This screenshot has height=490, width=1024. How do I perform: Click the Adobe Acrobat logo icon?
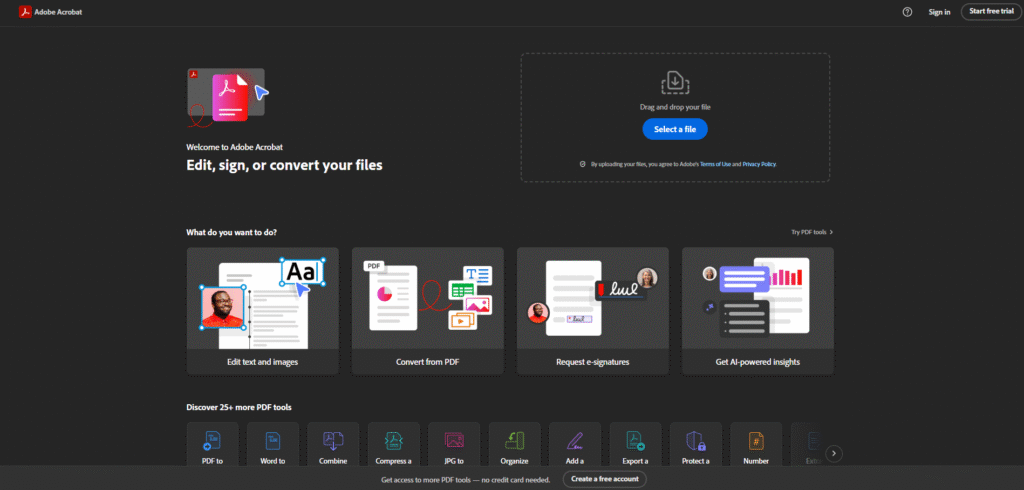25,12
